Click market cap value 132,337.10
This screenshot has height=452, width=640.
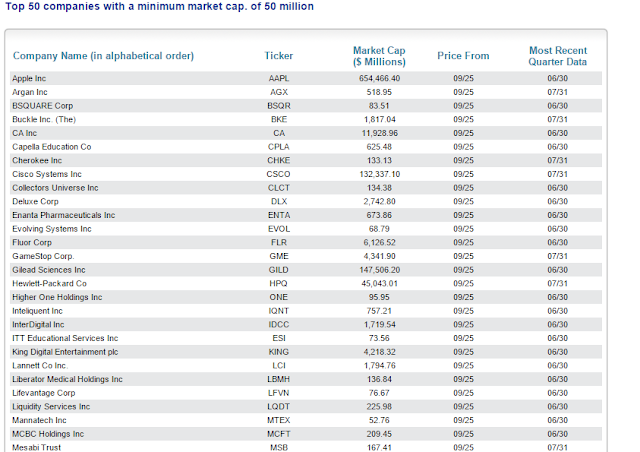click(x=379, y=174)
